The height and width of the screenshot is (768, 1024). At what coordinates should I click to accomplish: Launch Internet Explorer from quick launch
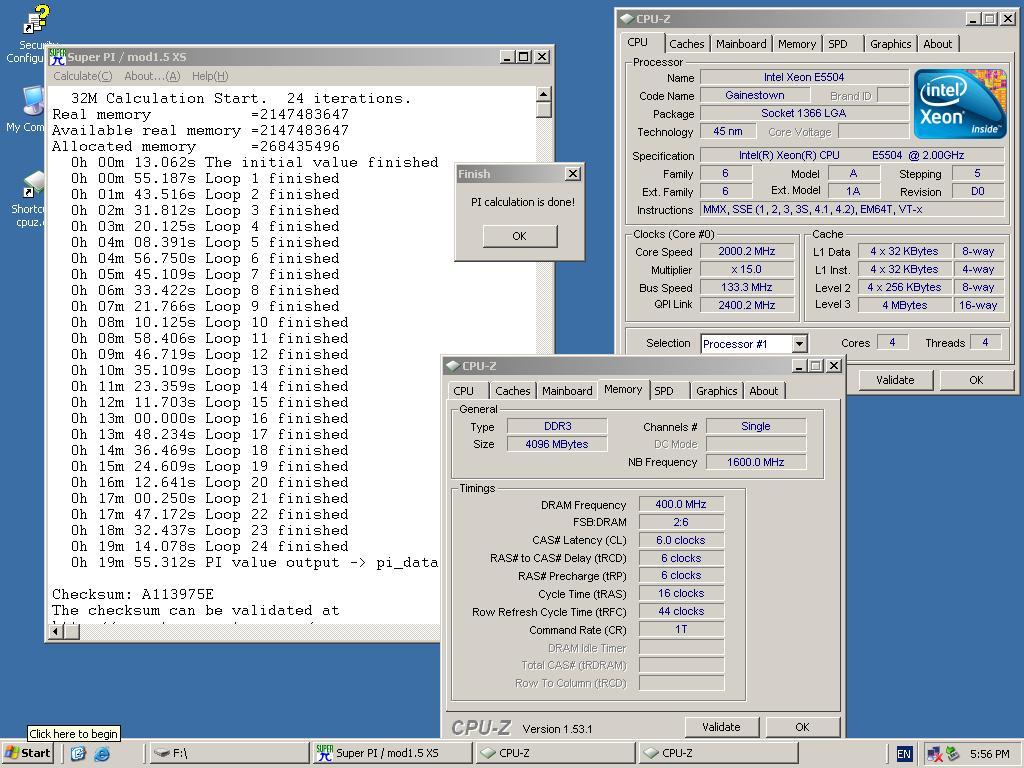pyautogui.click(x=102, y=754)
